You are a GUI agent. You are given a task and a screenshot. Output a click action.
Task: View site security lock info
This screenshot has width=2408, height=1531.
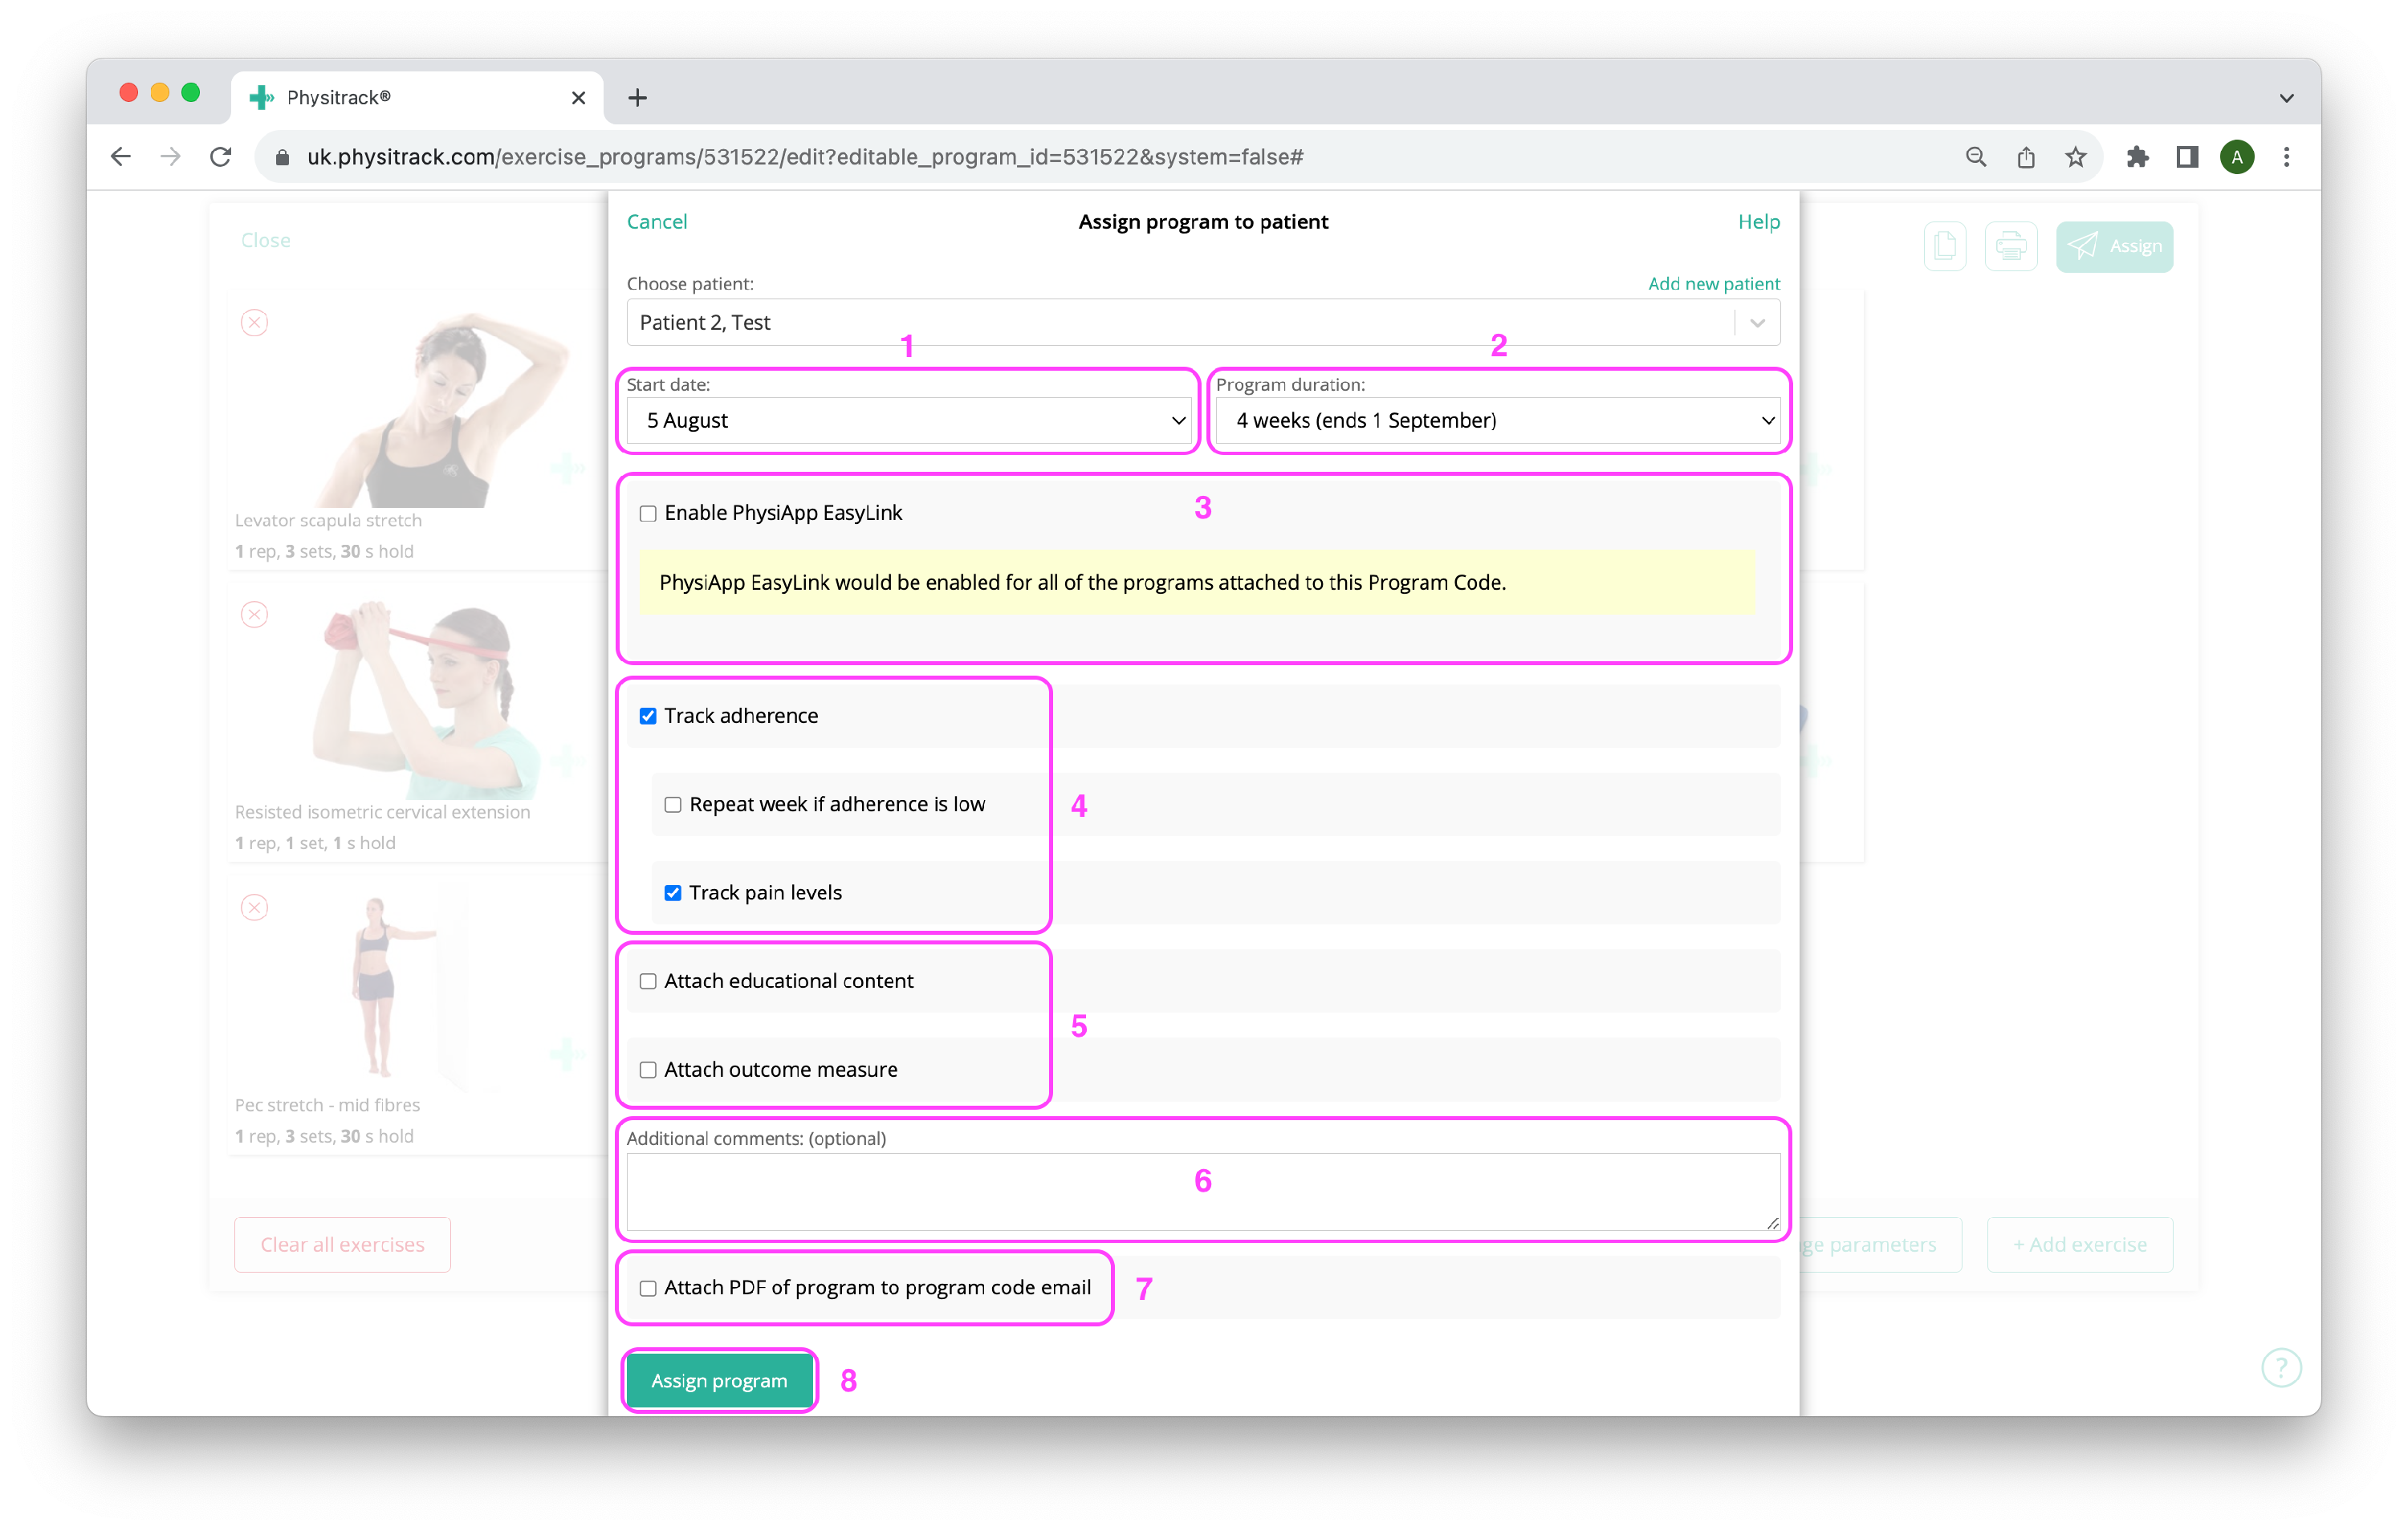pos(282,157)
